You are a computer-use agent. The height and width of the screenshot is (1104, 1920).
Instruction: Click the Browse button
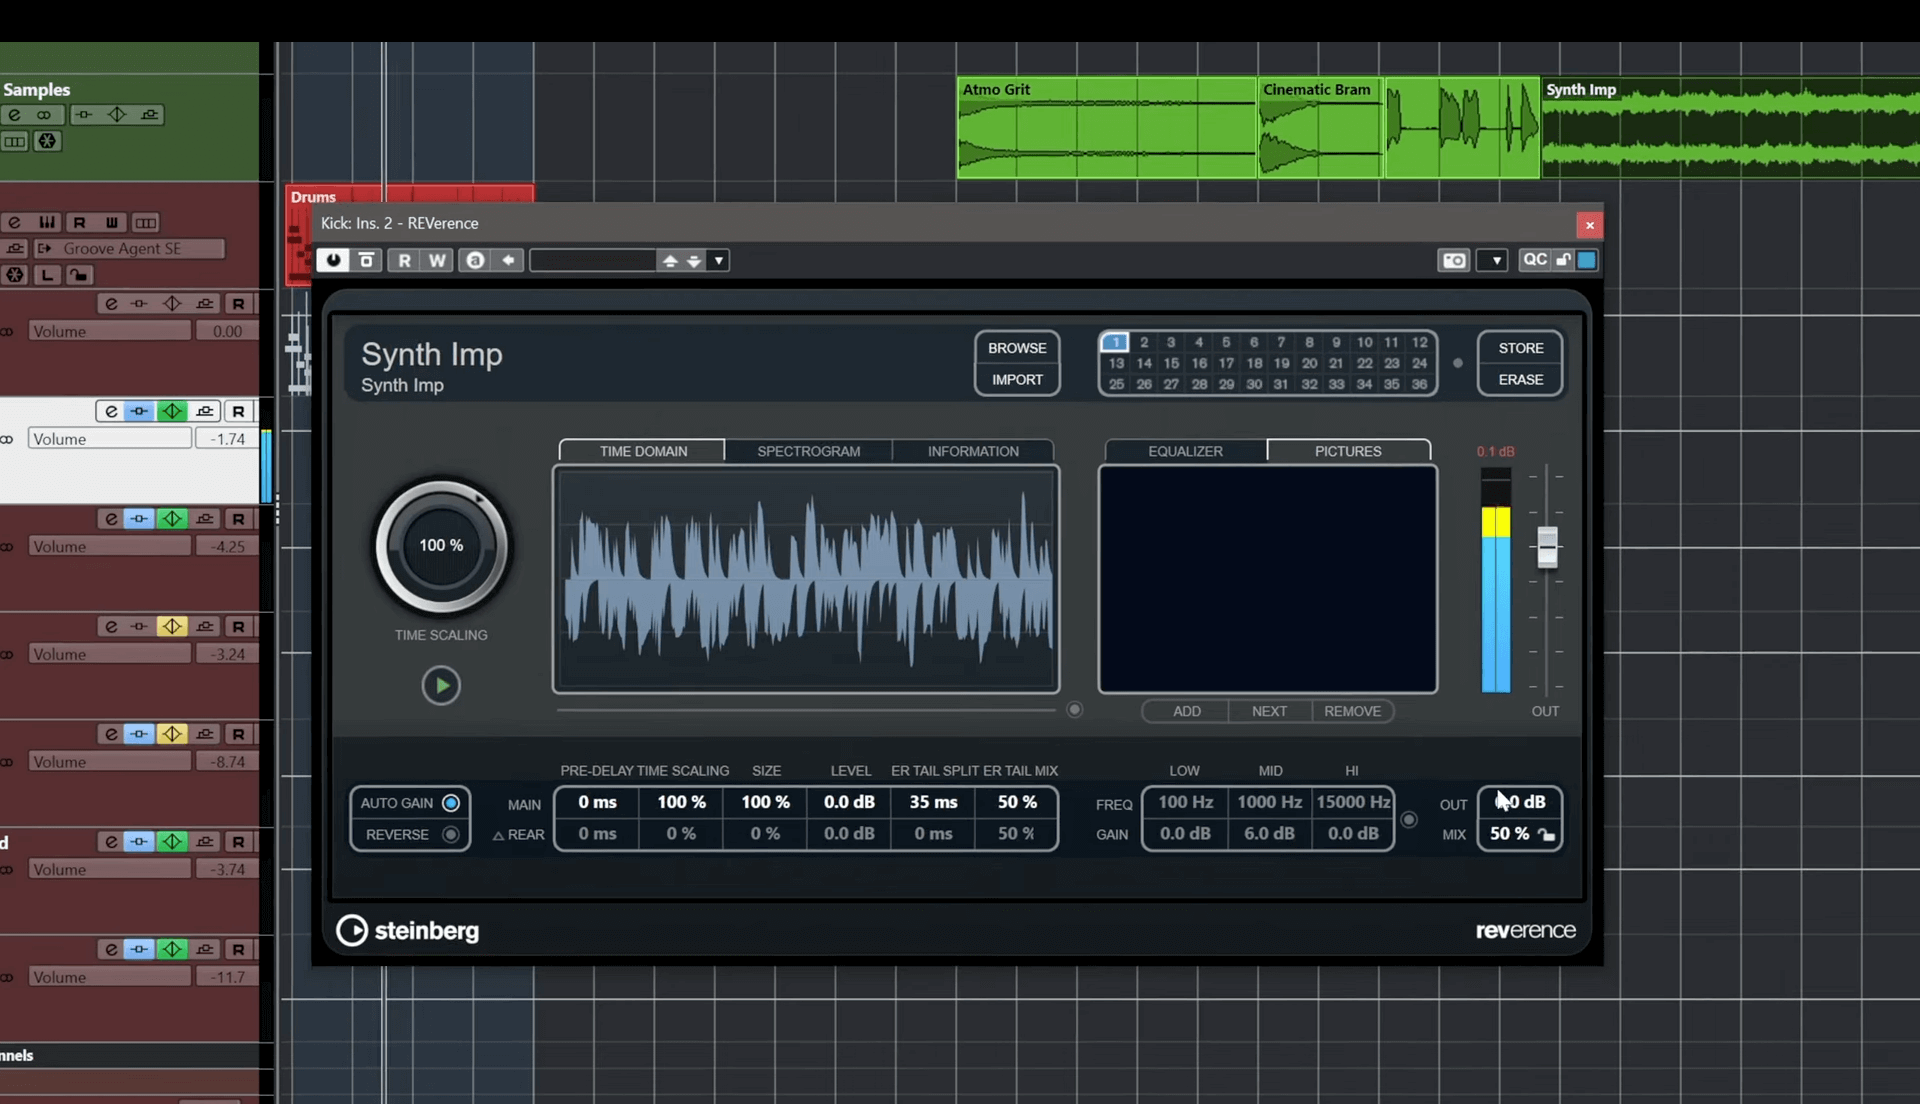[x=1016, y=348]
